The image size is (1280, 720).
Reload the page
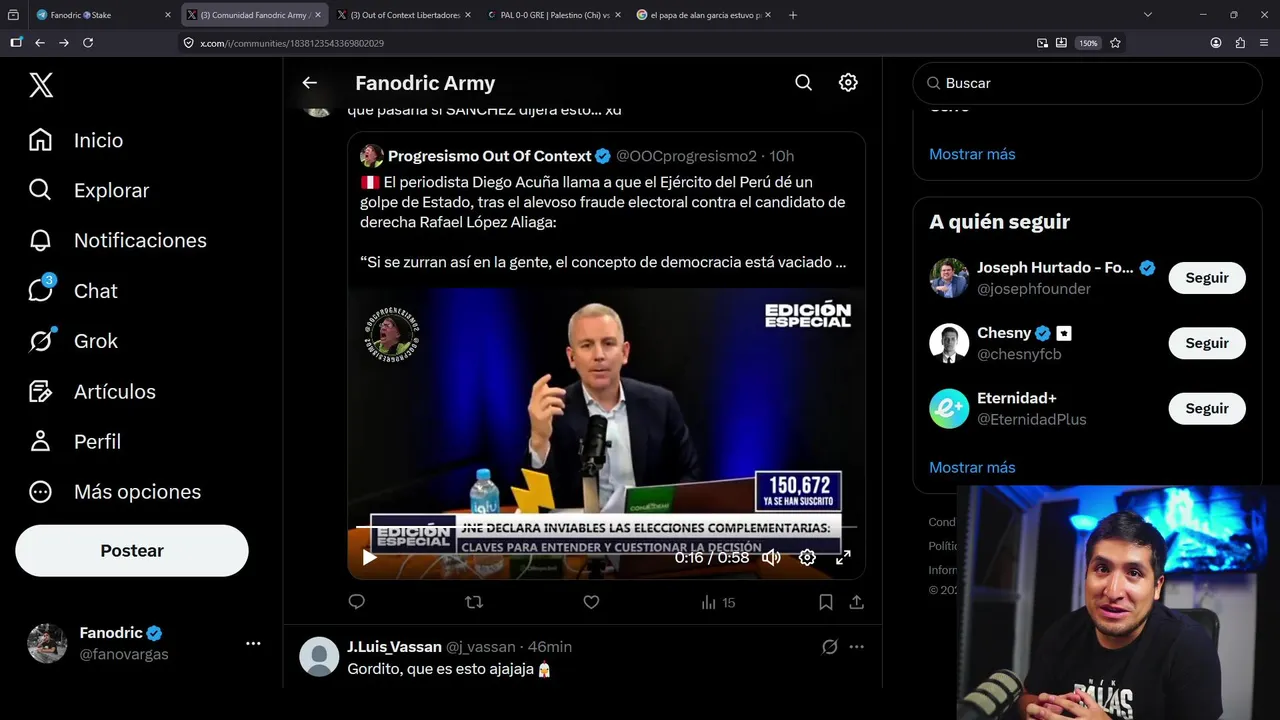pyautogui.click(x=88, y=43)
